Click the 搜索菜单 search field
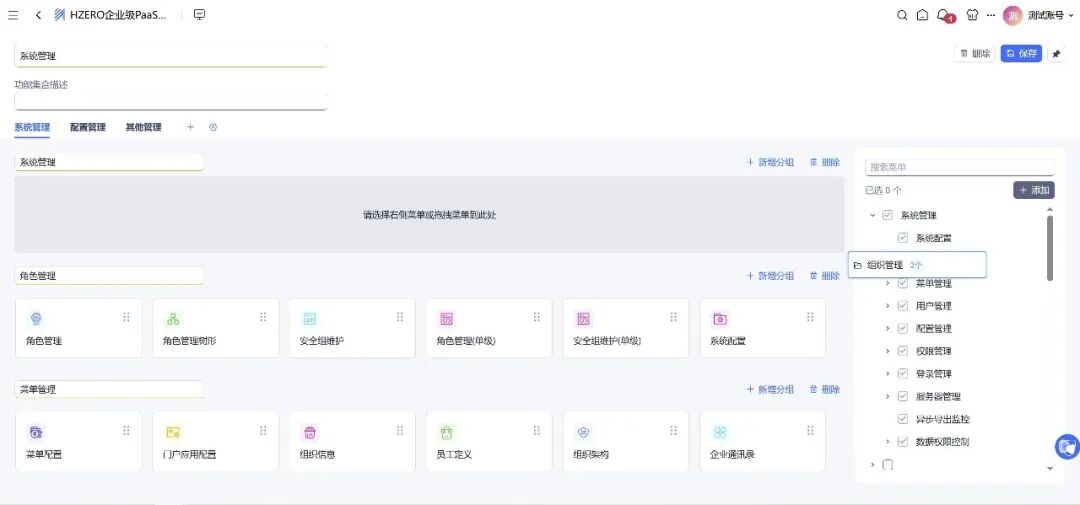Image resolution: width=1080 pixels, height=505 pixels. pos(959,167)
